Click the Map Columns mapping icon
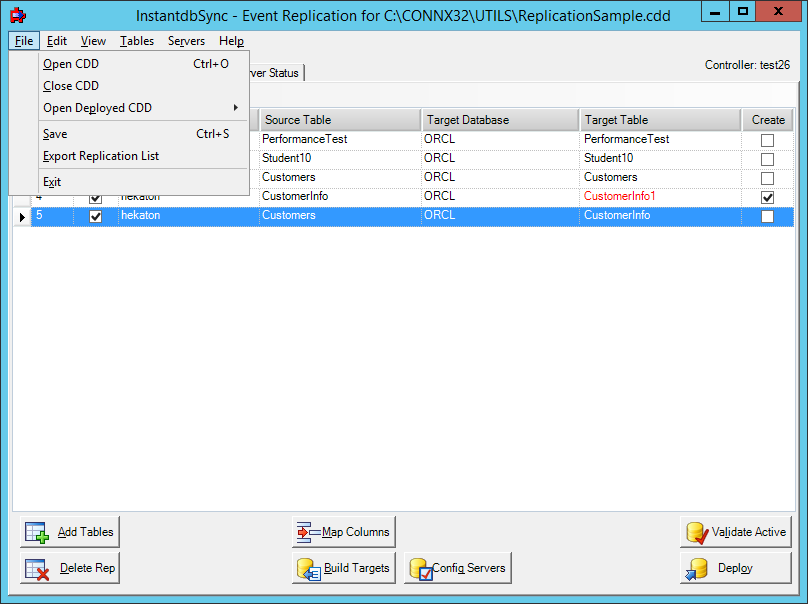The width and height of the screenshot is (808, 604). point(305,531)
